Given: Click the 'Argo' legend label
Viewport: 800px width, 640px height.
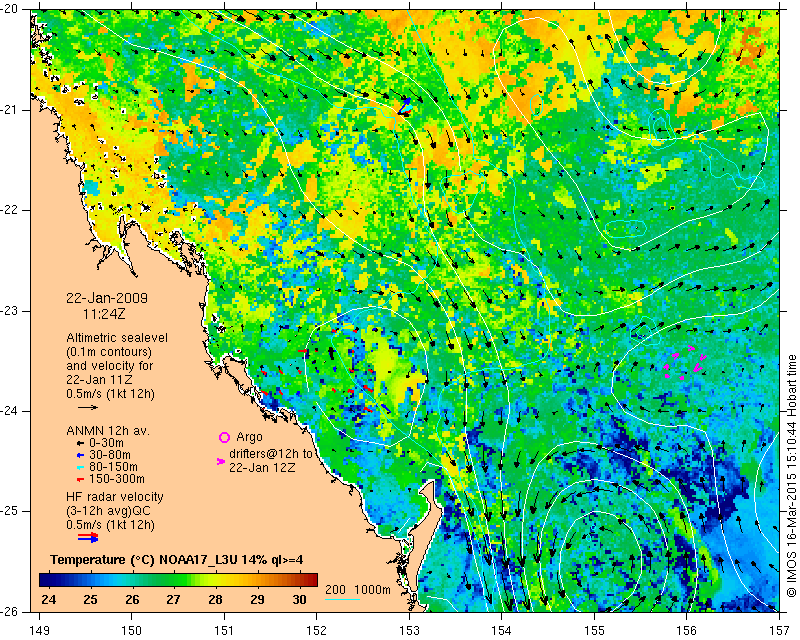Looking at the screenshot, I should click(249, 437).
